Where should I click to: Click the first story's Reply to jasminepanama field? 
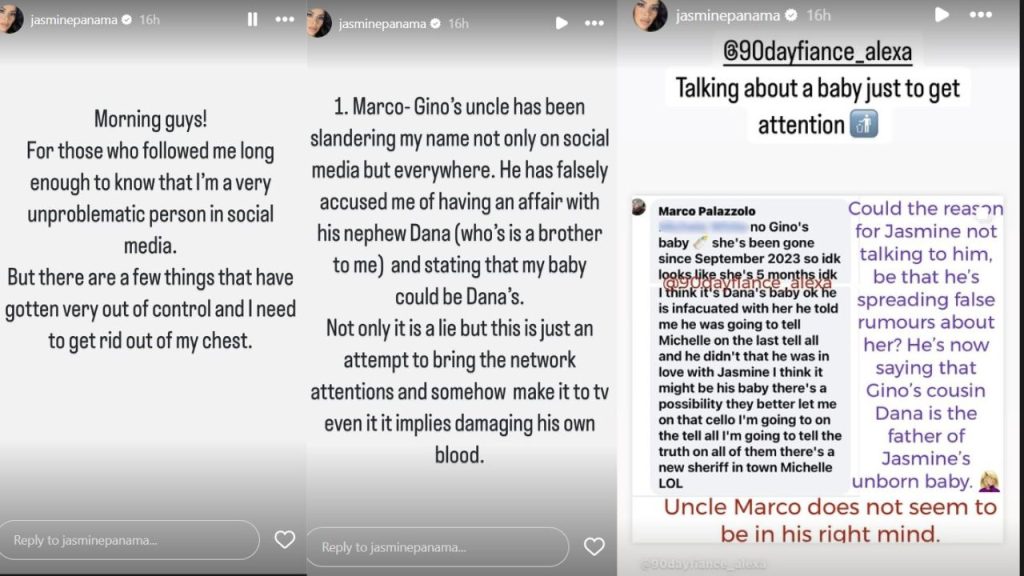[x=130, y=540]
